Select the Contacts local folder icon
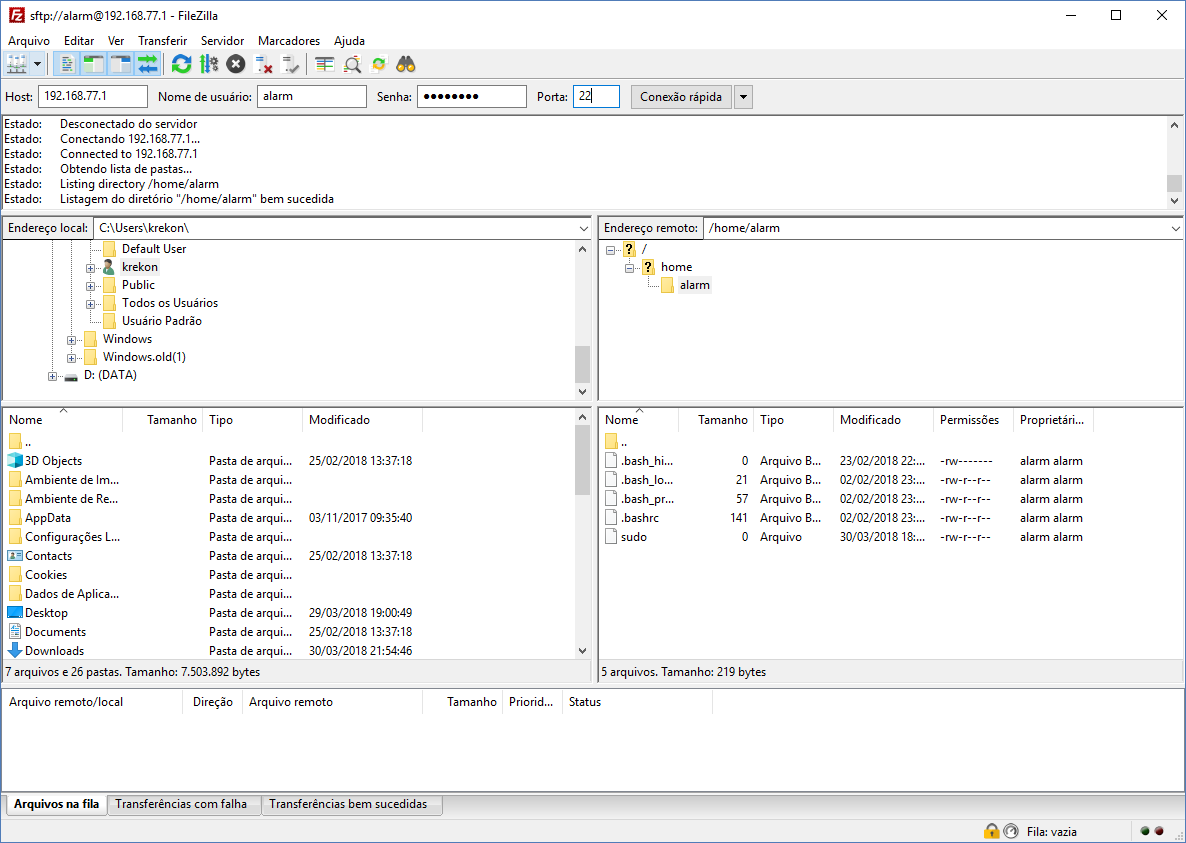 15,556
